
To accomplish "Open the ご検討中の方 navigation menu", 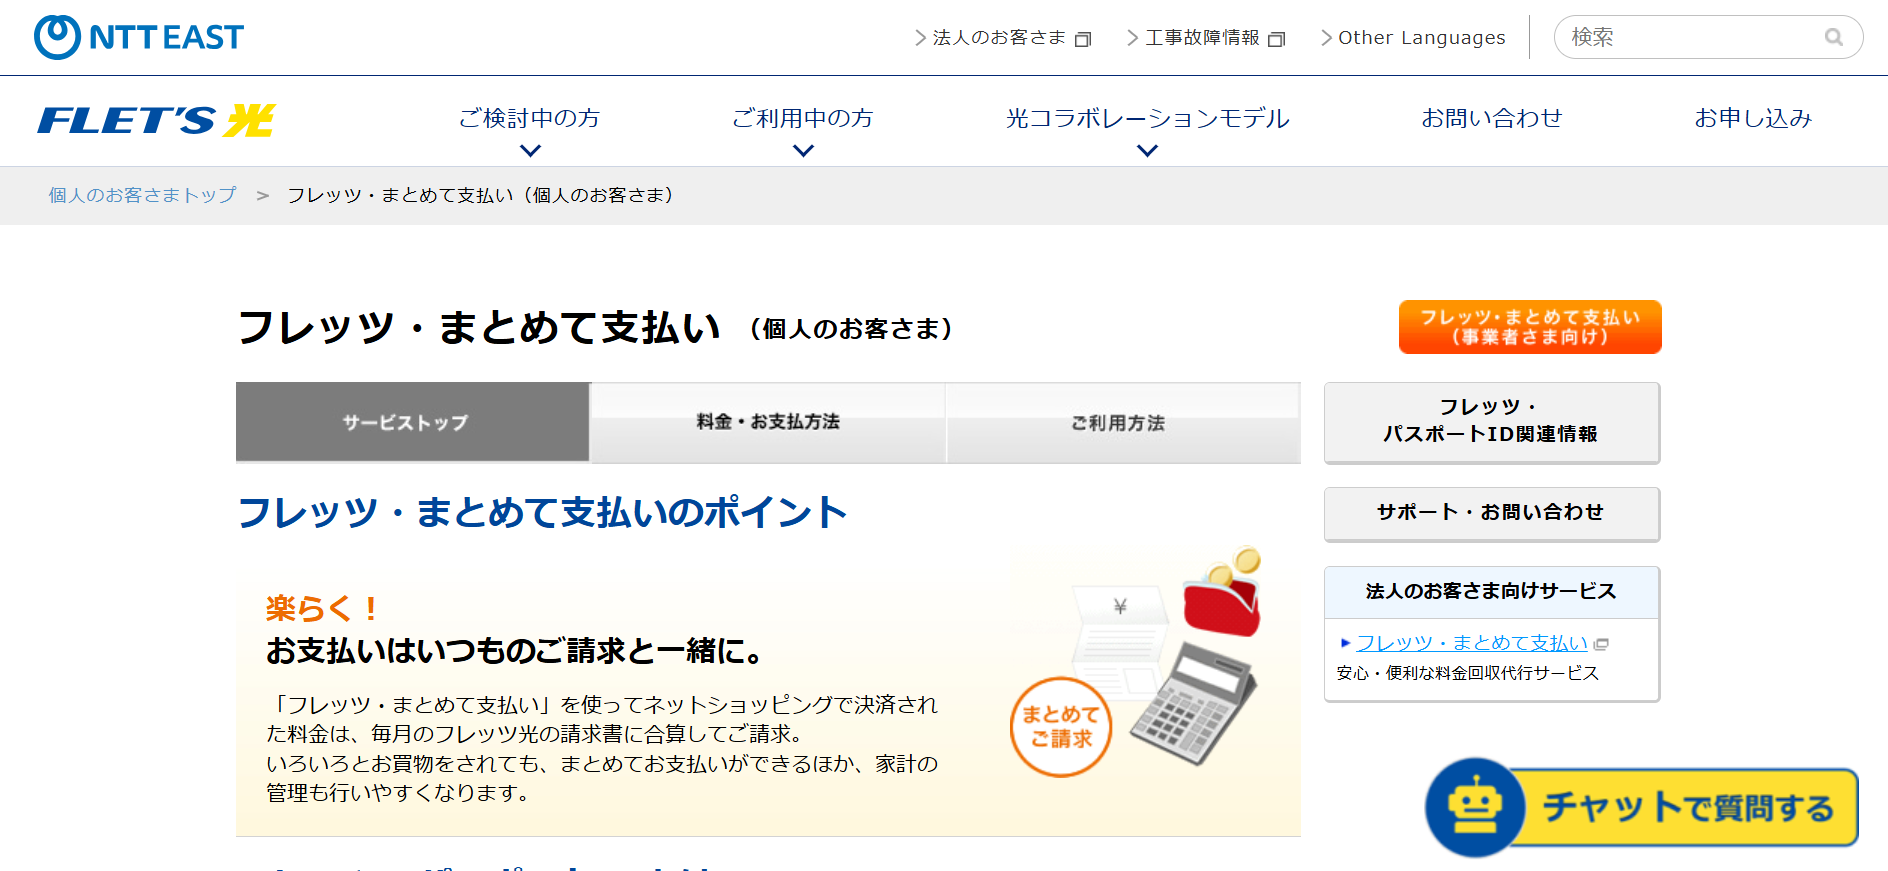I will (530, 119).
